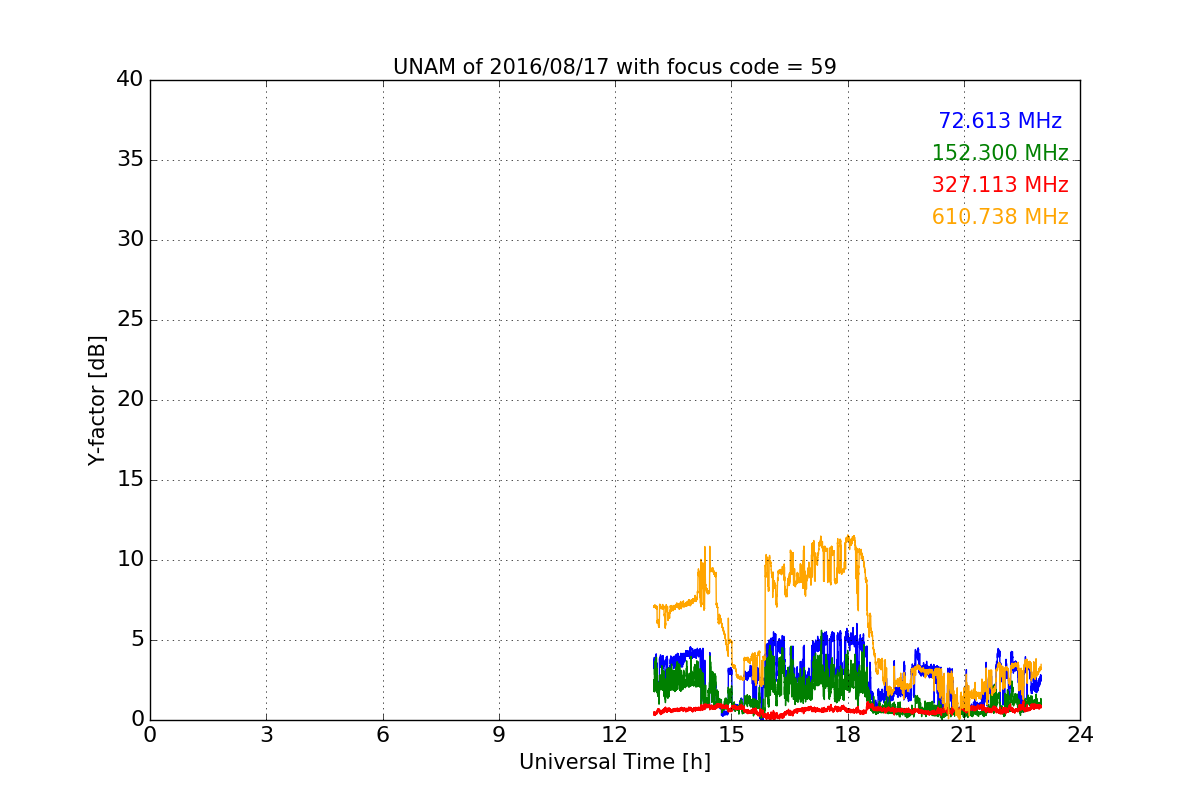Click the y-axis tick label 20
This screenshot has width=1200, height=800.
pyautogui.click(x=130, y=400)
